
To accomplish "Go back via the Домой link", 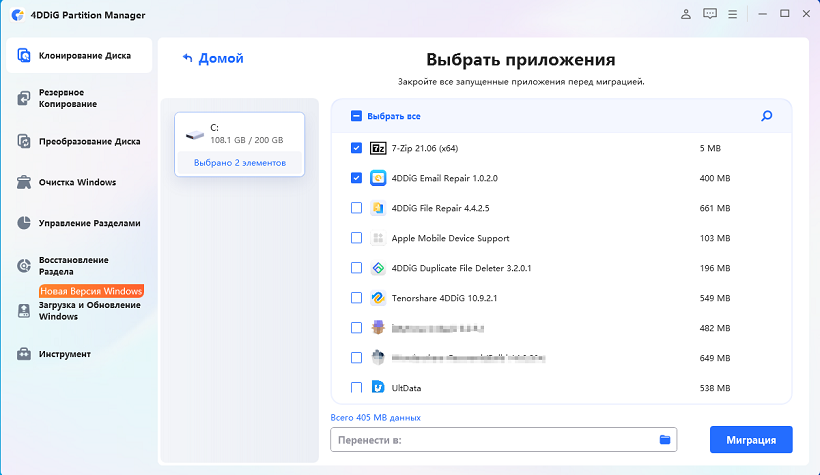I will pos(221,58).
